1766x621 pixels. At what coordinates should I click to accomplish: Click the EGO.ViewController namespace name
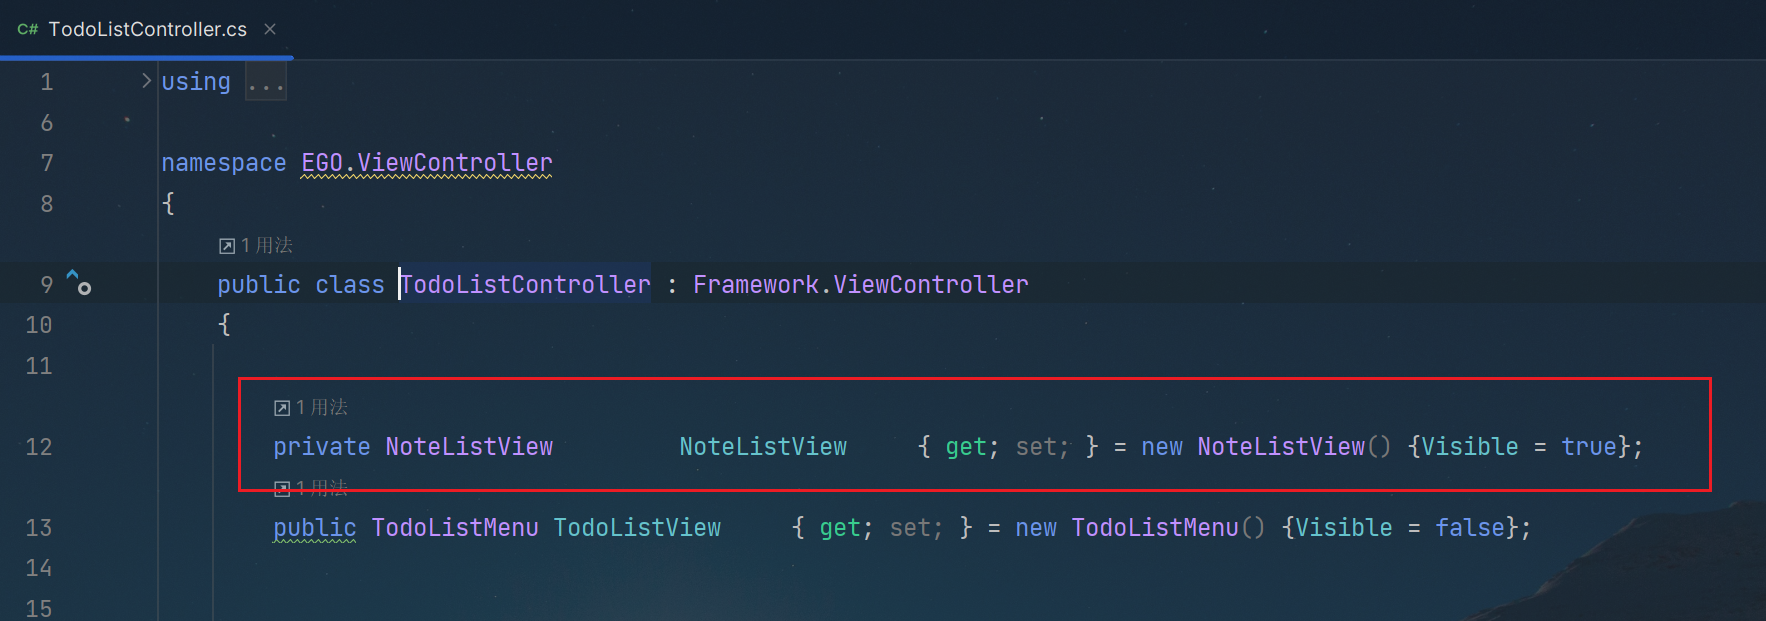(x=427, y=163)
